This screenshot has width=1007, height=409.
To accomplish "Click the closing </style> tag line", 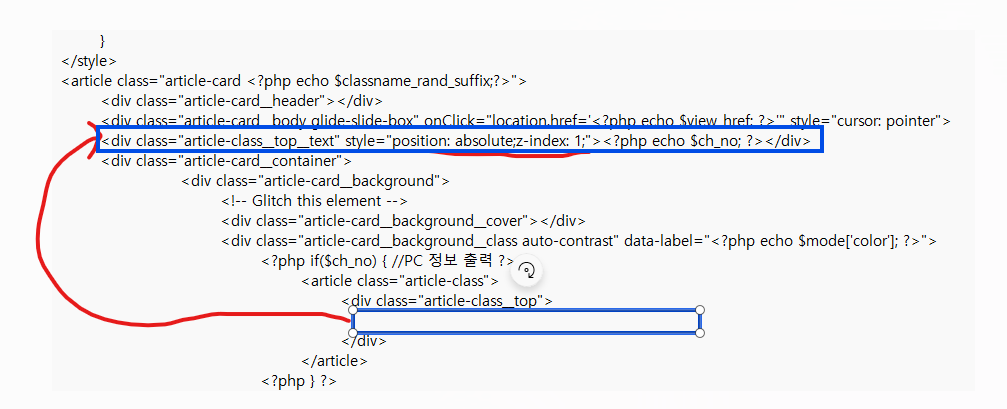I will tap(89, 62).
